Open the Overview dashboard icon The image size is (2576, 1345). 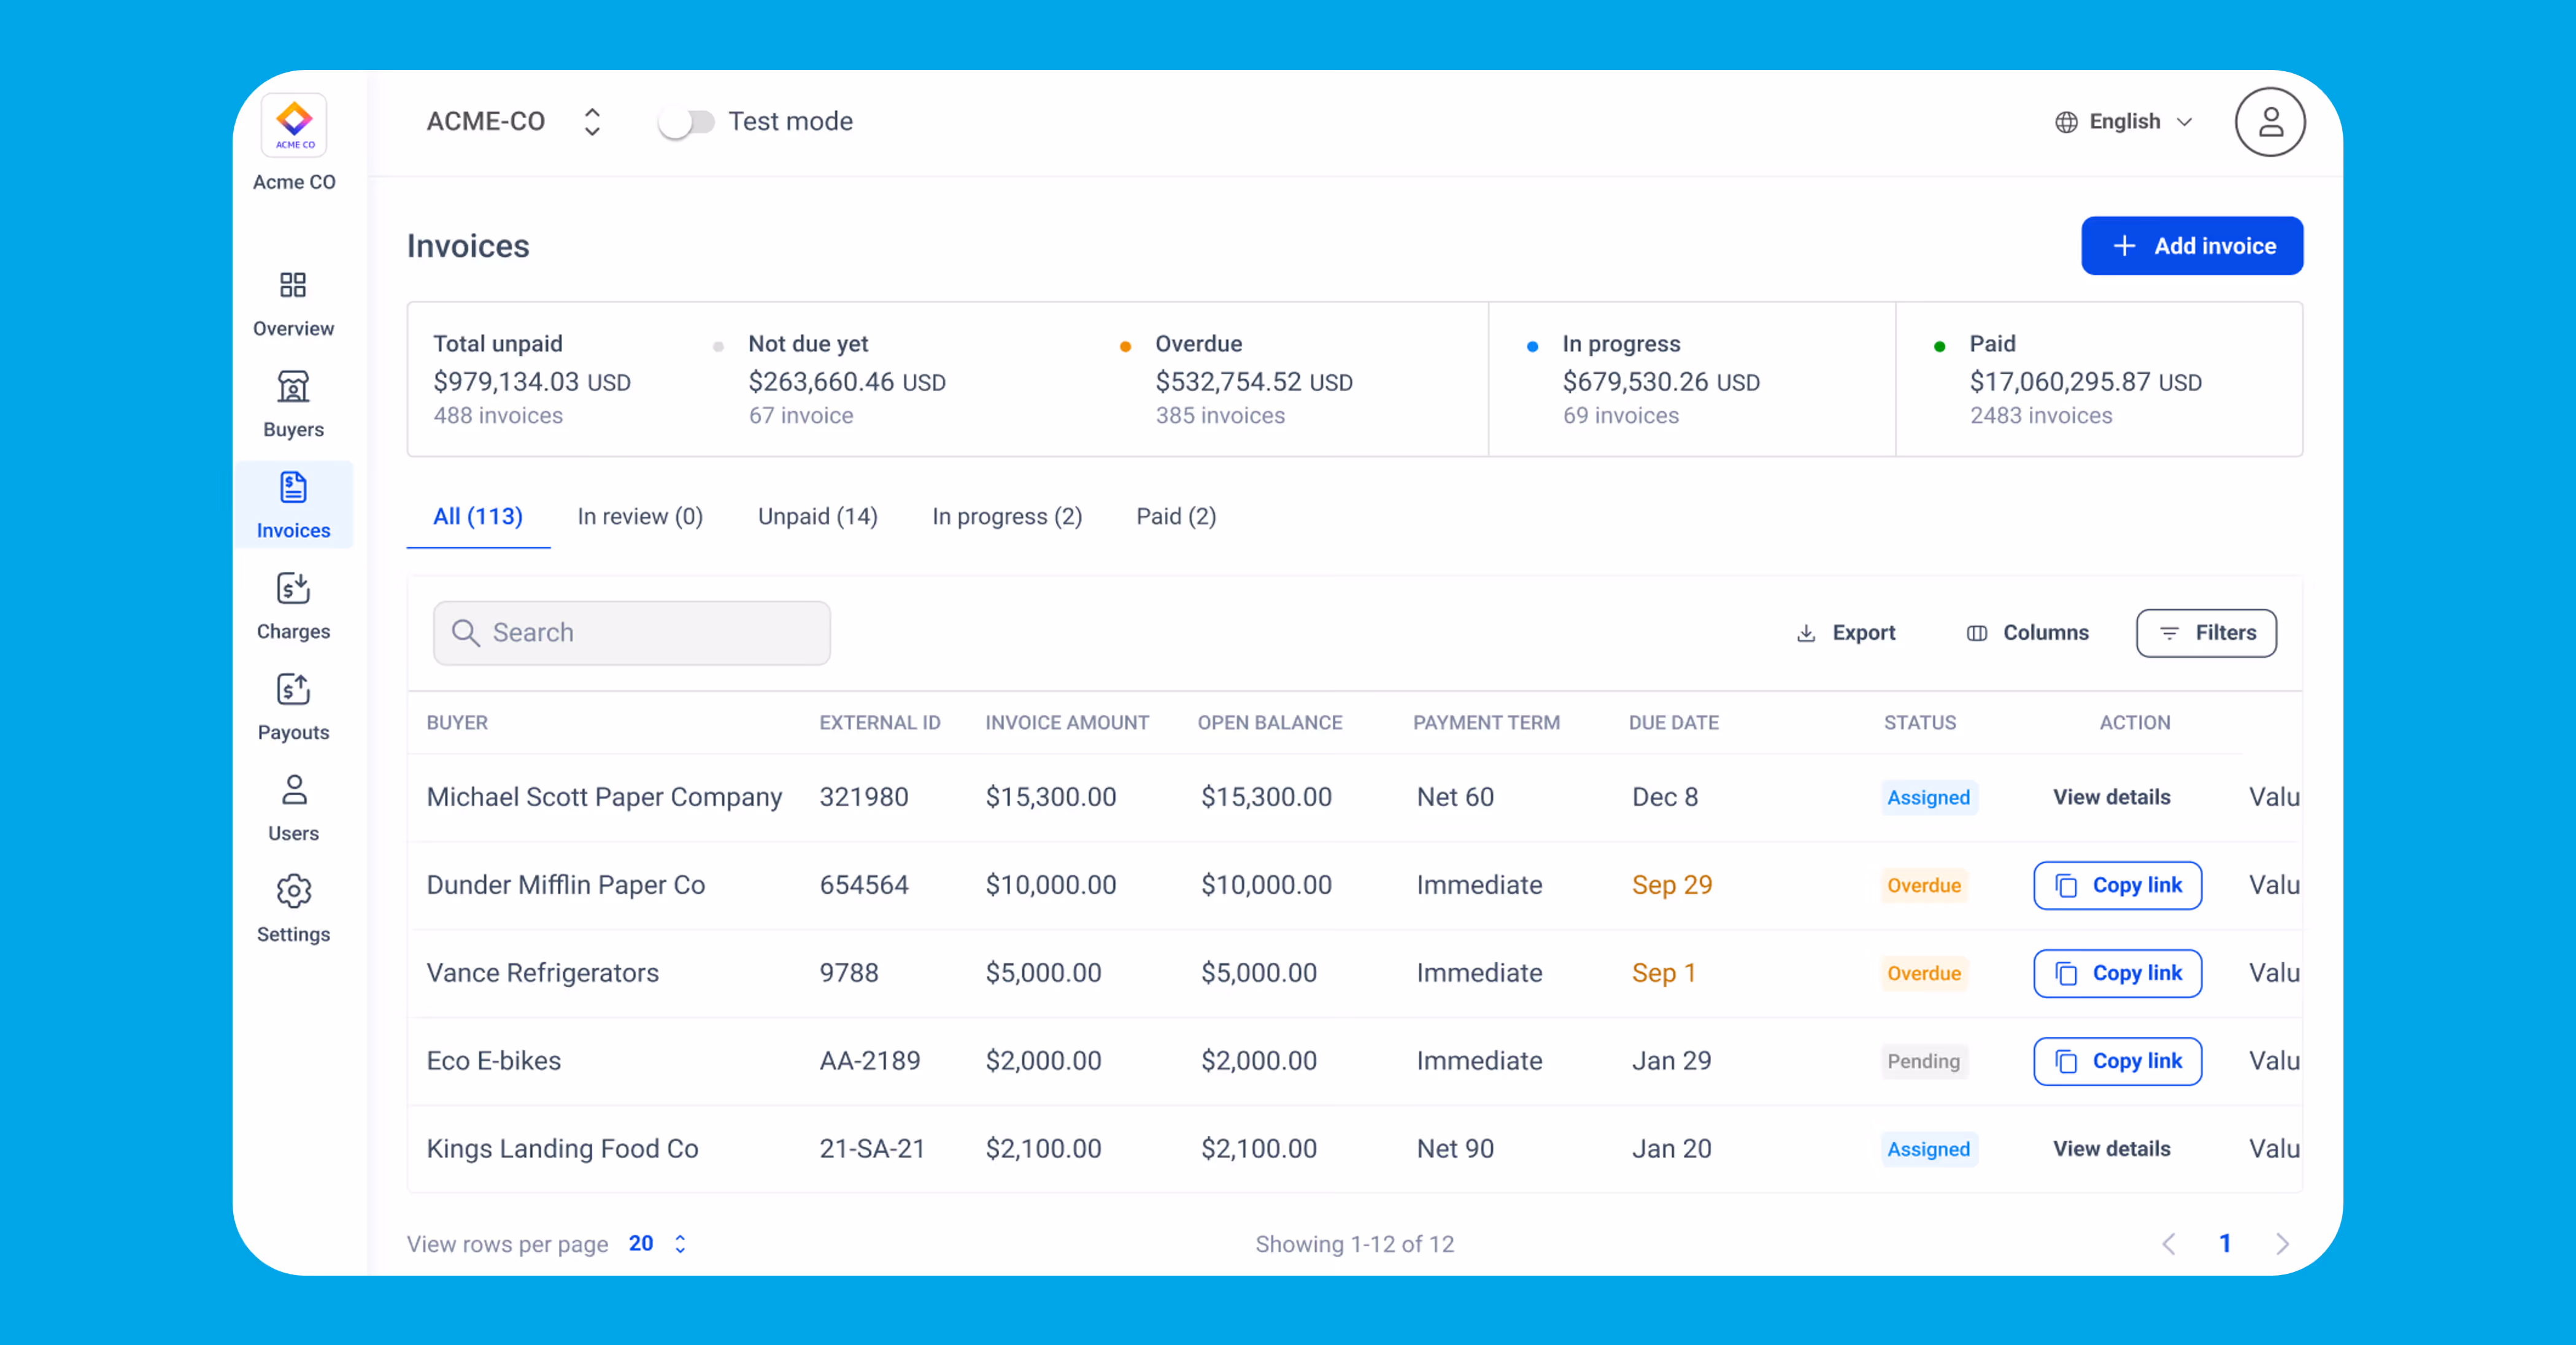[x=293, y=286]
